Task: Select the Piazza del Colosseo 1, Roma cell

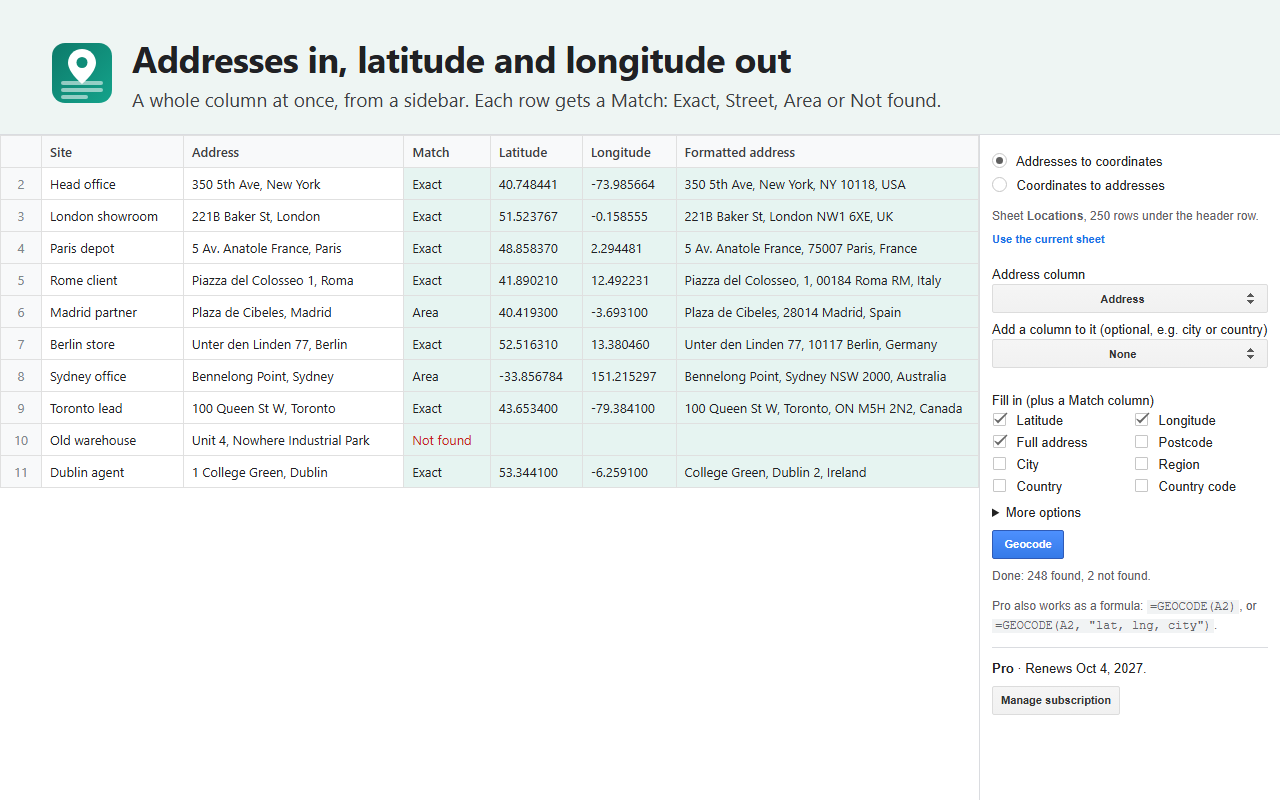Action: 293,280
